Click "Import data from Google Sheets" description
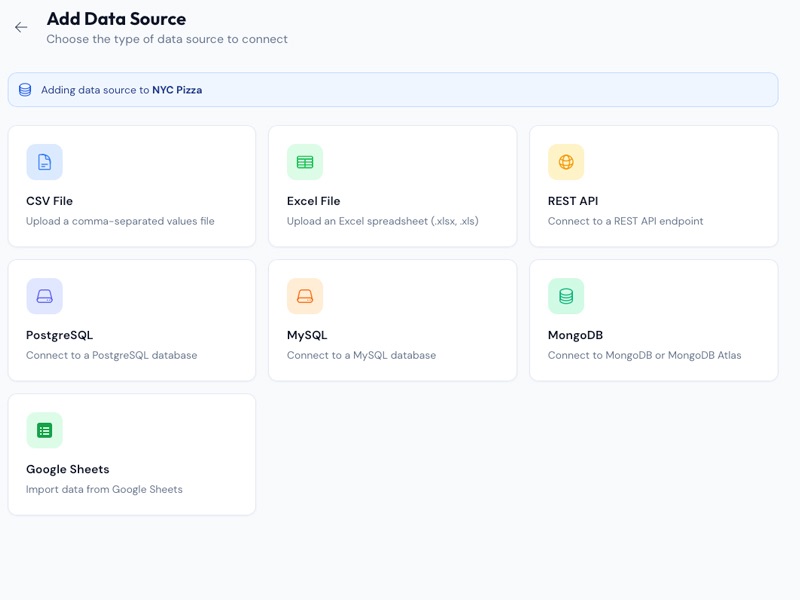Screen dimensions: 800x600 point(104,489)
